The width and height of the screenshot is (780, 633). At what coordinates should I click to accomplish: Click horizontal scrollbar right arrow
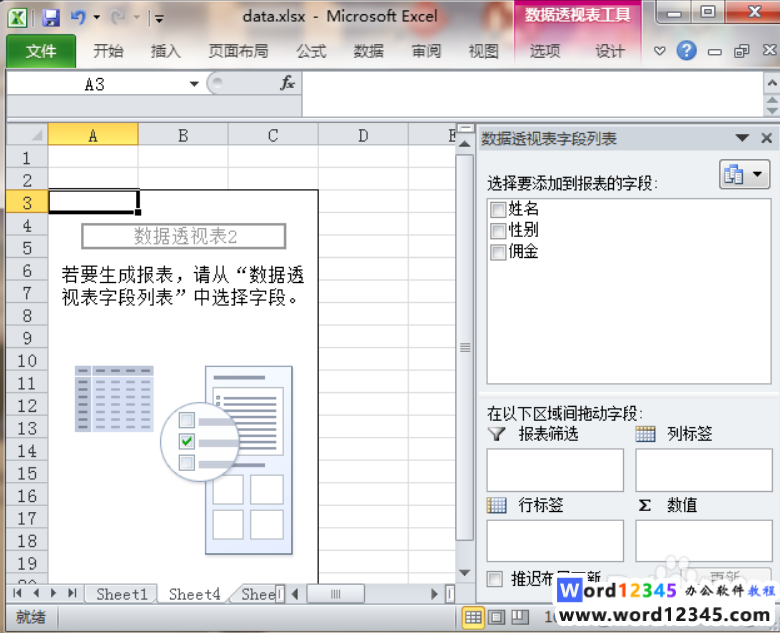(434, 593)
